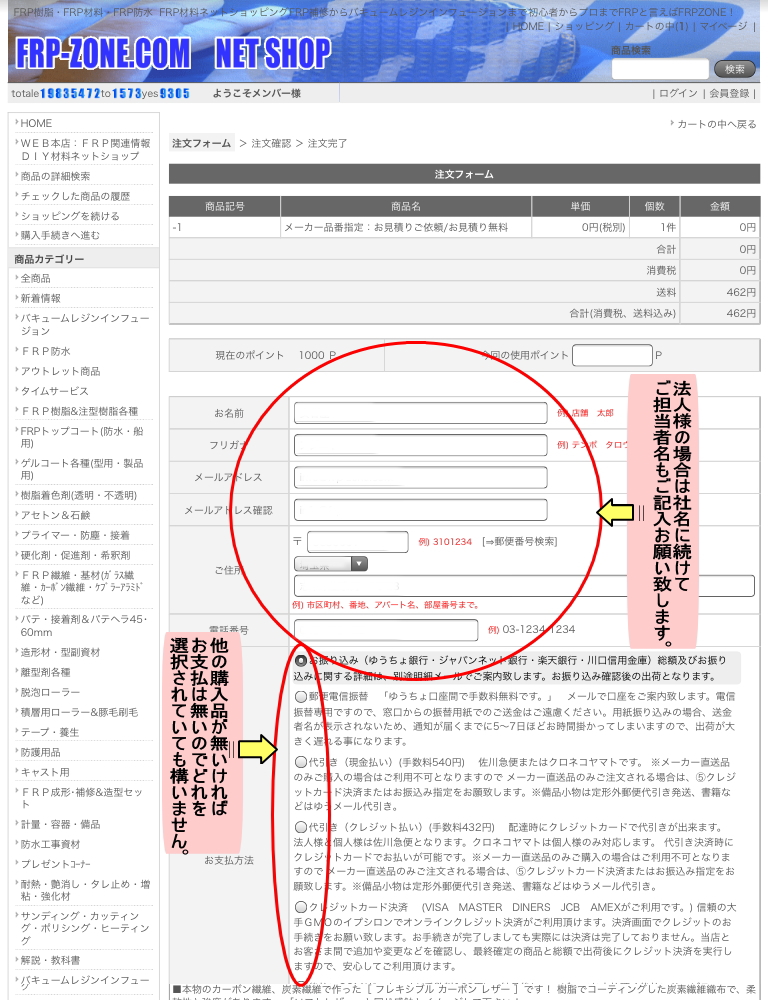Open the ショッピング header link

[x=584, y=26]
